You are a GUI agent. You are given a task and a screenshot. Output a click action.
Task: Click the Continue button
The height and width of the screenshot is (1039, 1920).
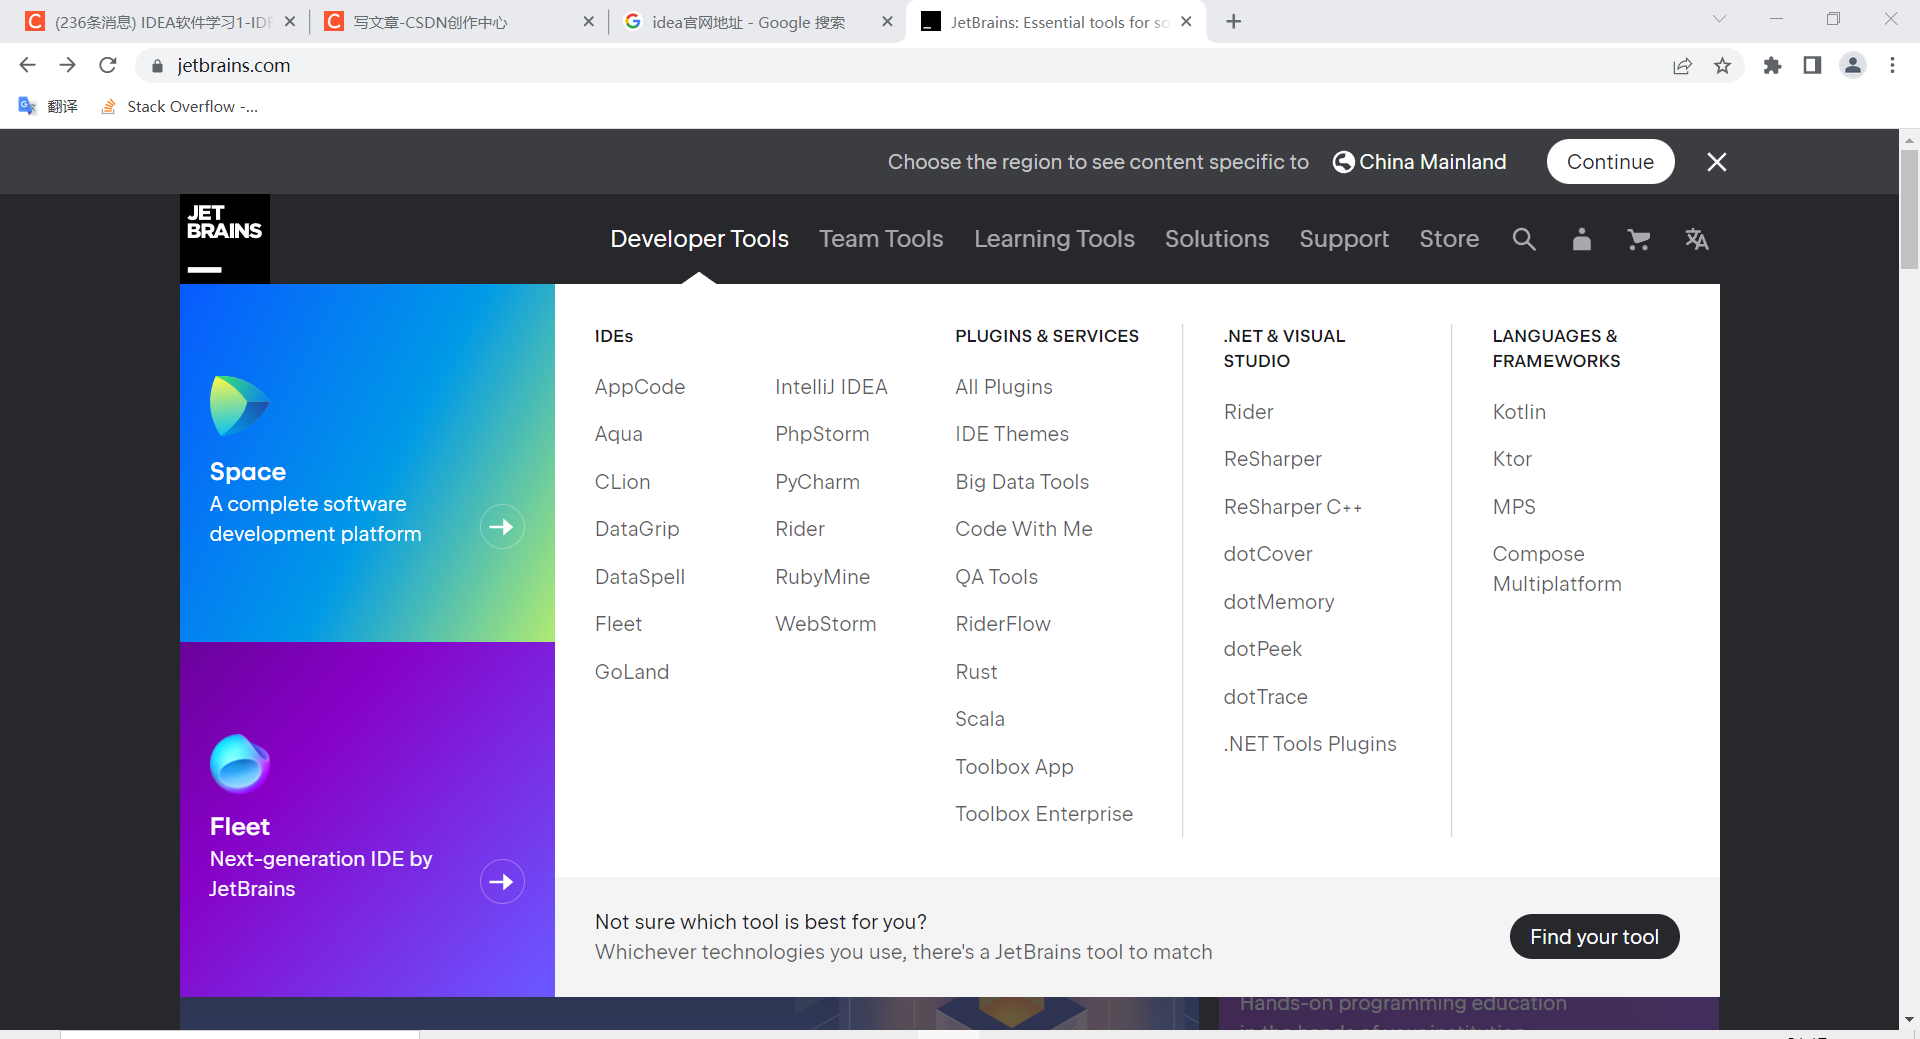click(x=1610, y=162)
